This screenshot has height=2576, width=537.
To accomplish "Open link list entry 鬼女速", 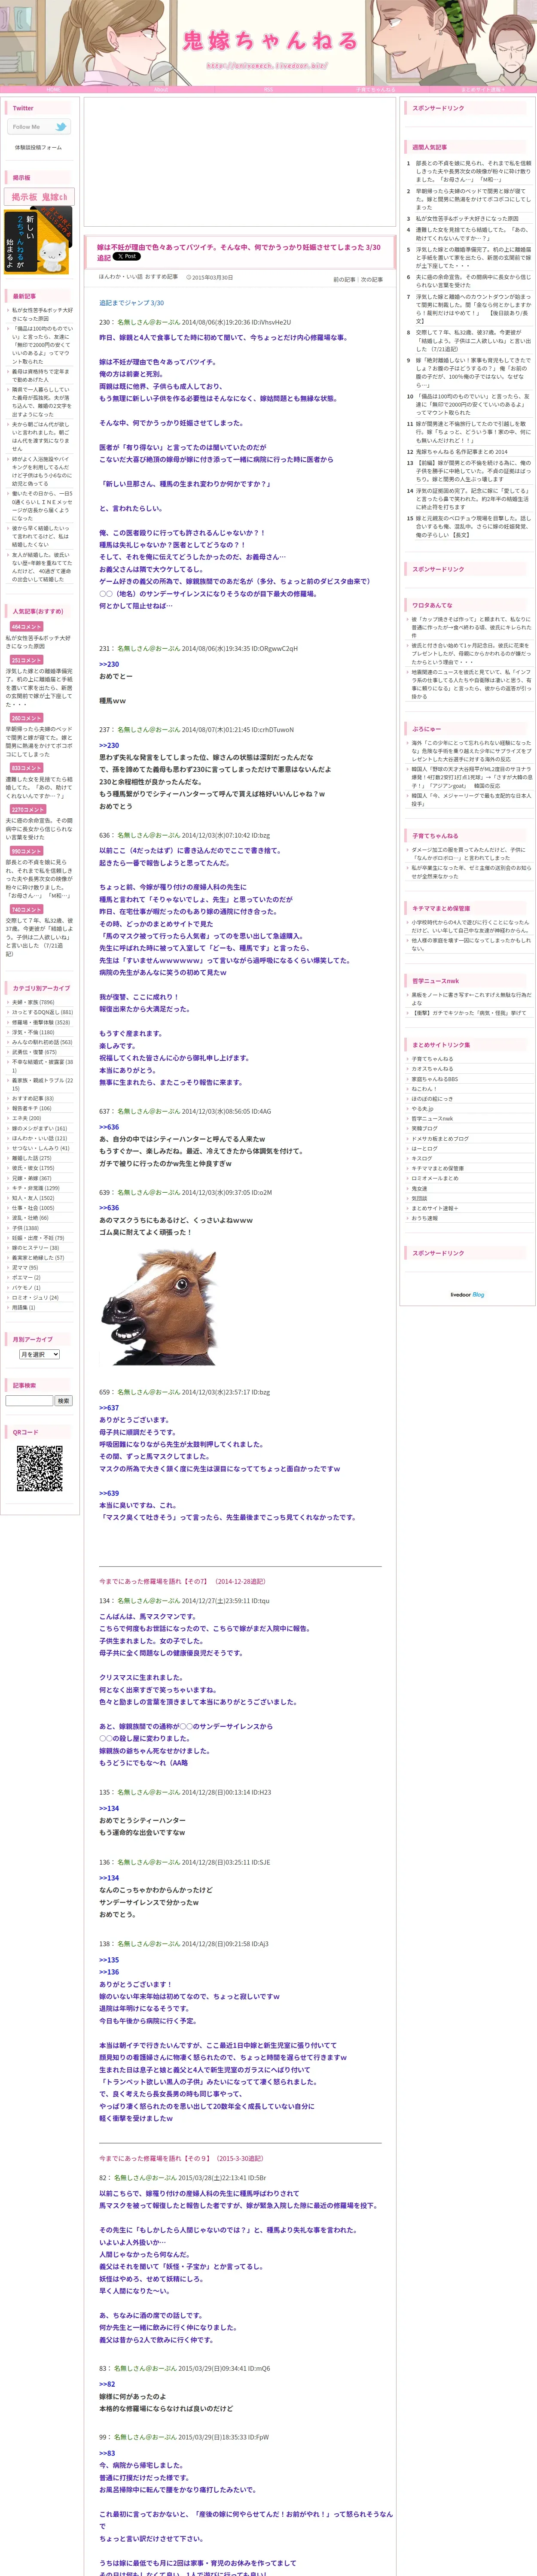I will pyautogui.click(x=419, y=1188).
